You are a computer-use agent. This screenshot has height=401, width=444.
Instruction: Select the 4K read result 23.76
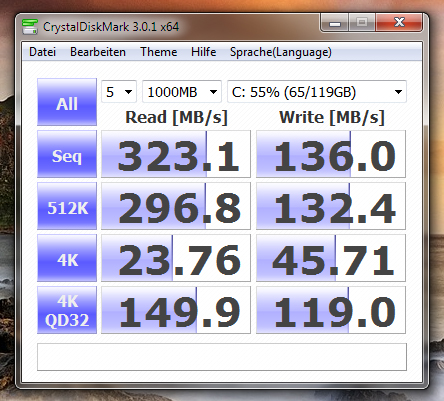point(176,258)
